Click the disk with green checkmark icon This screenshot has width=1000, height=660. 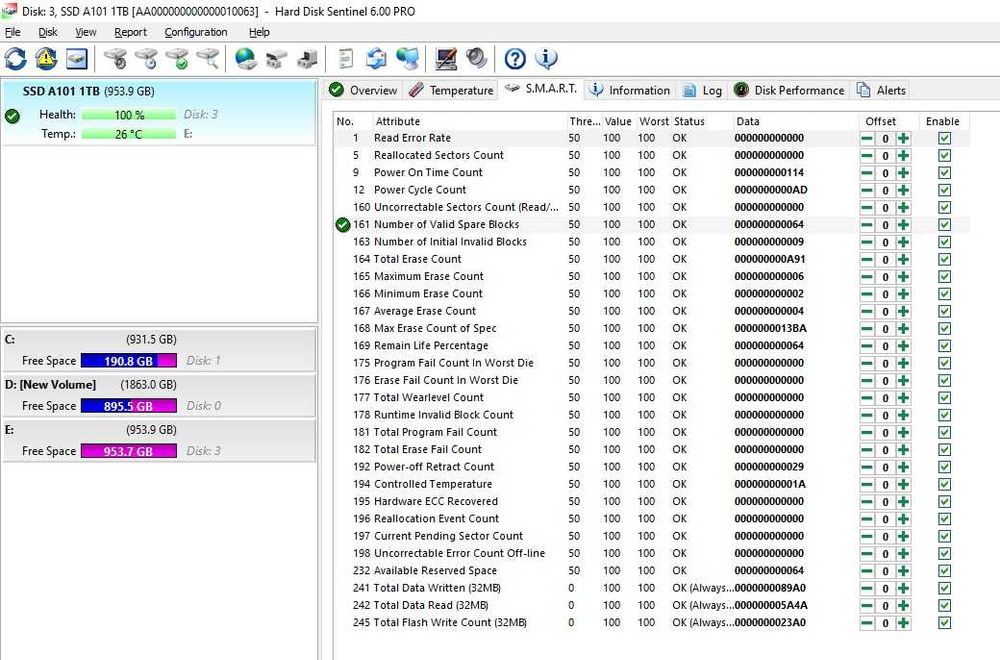[x=177, y=59]
